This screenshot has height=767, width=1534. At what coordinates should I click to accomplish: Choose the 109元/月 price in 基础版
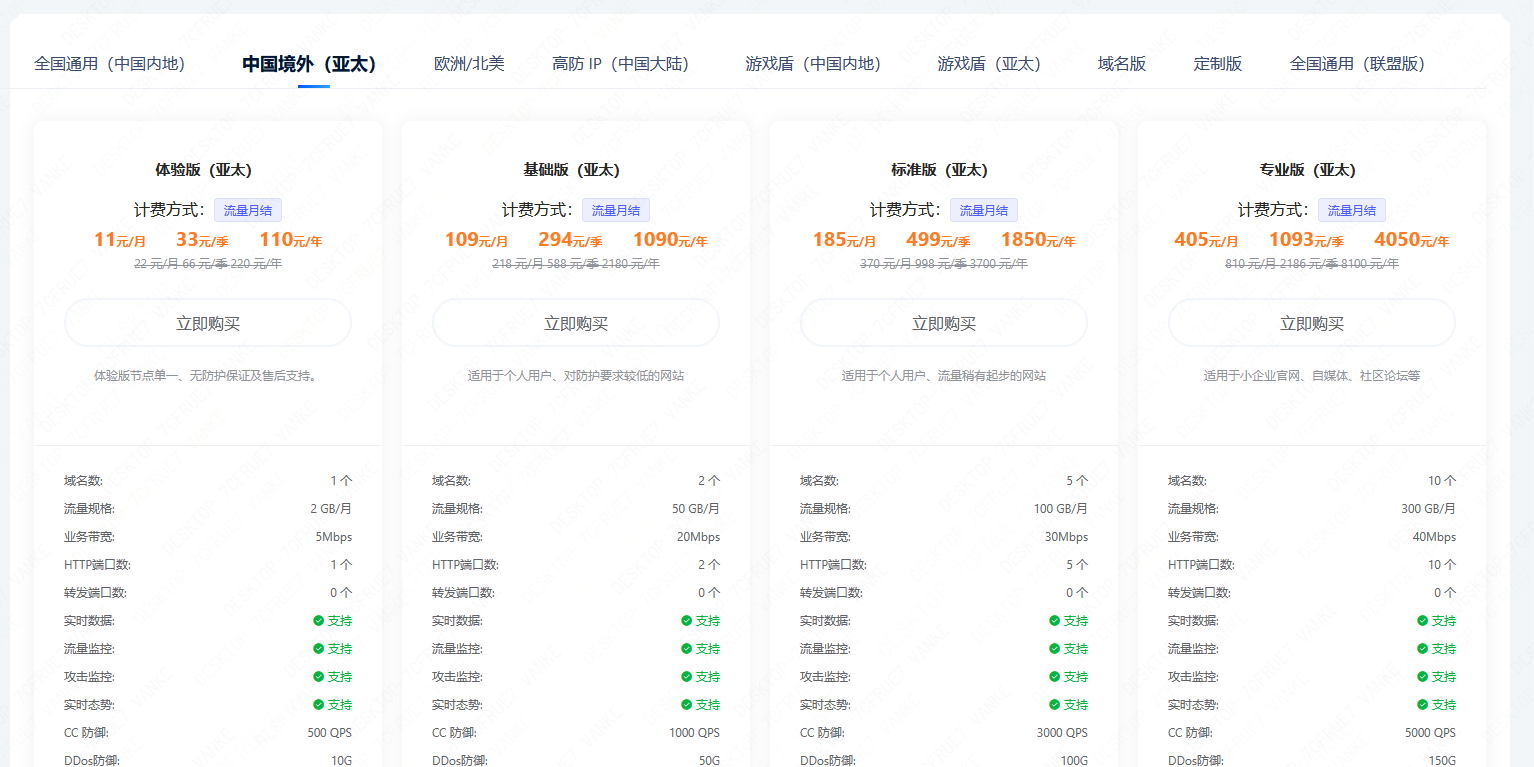(476, 240)
